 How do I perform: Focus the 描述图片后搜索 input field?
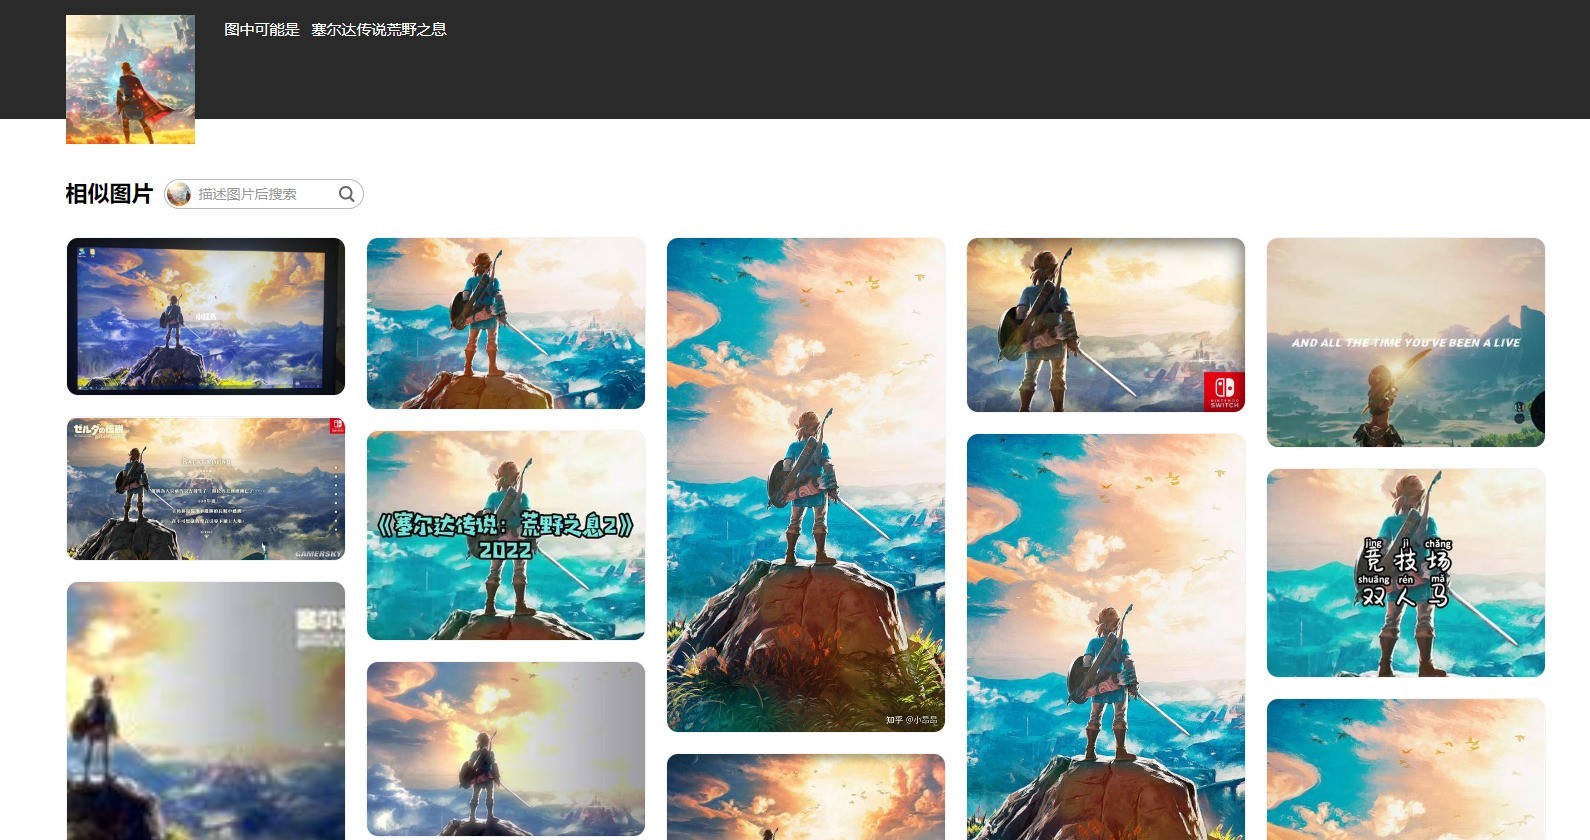pos(264,194)
